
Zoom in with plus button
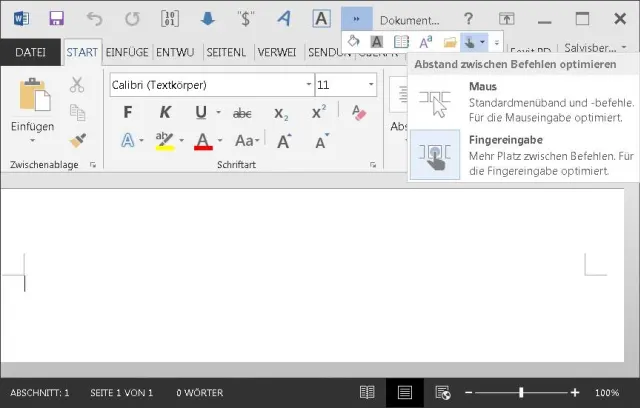pos(575,392)
